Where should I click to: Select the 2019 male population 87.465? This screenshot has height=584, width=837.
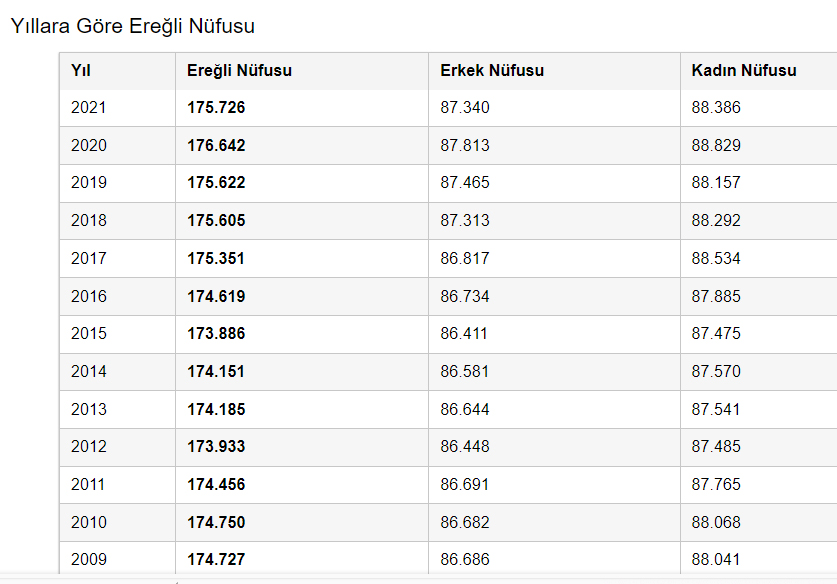(x=465, y=182)
